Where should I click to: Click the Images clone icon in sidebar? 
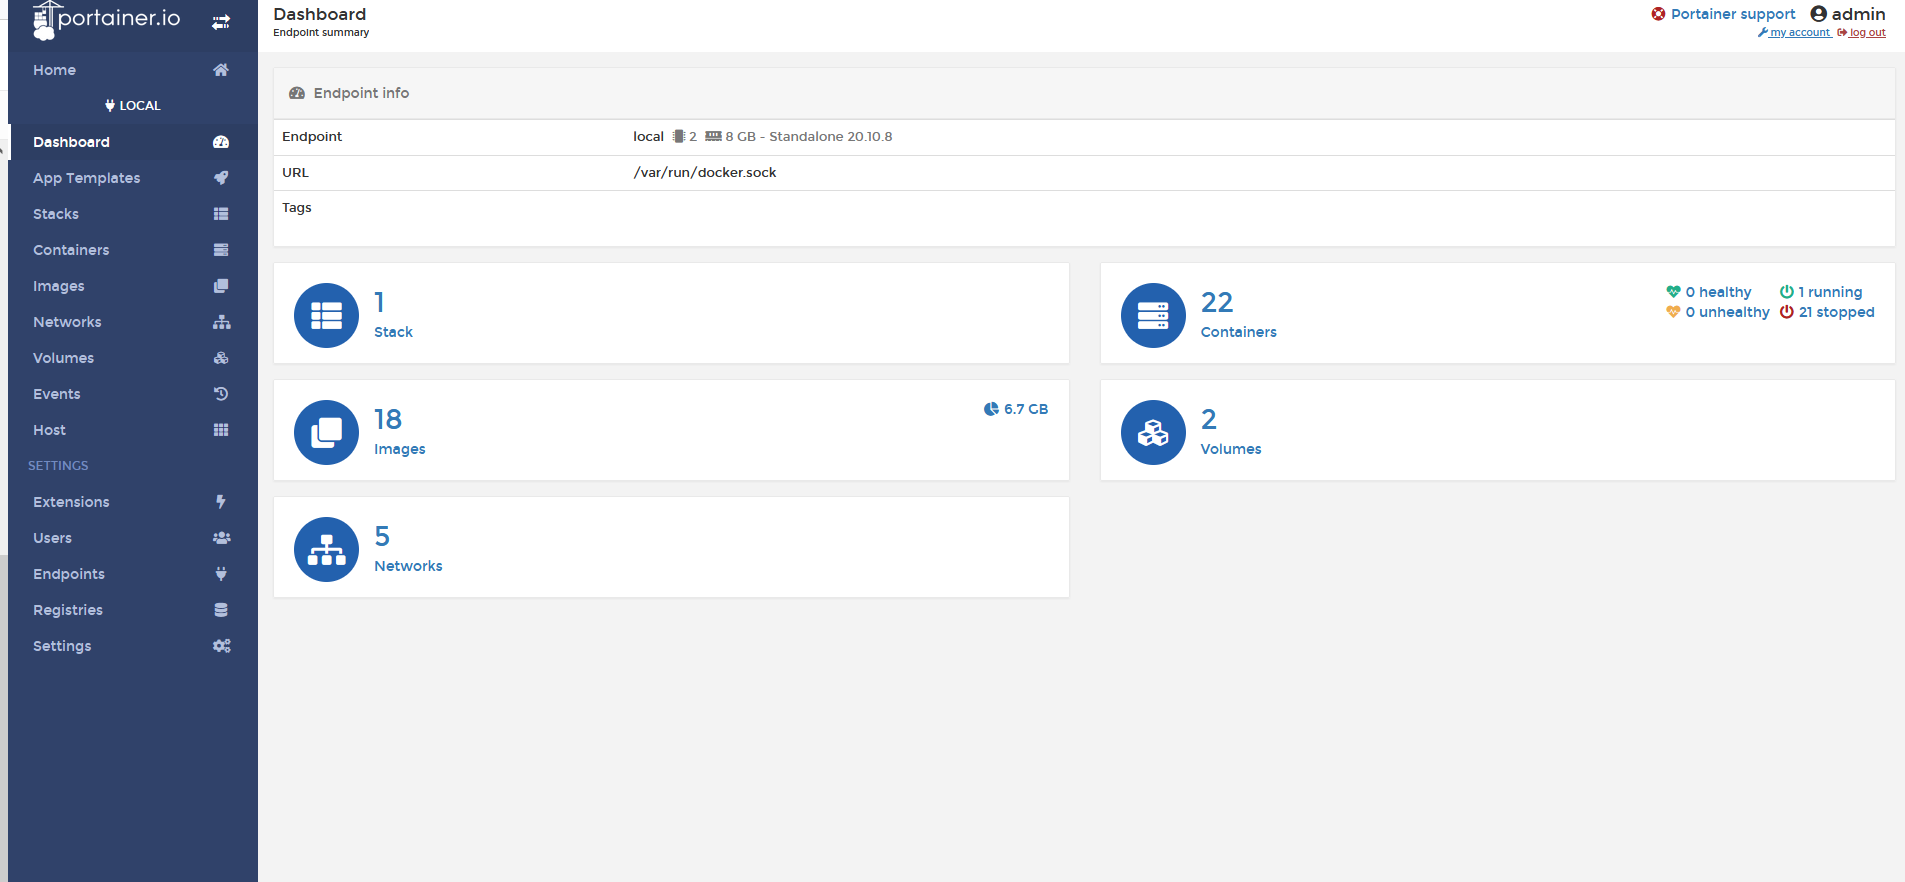point(221,286)
